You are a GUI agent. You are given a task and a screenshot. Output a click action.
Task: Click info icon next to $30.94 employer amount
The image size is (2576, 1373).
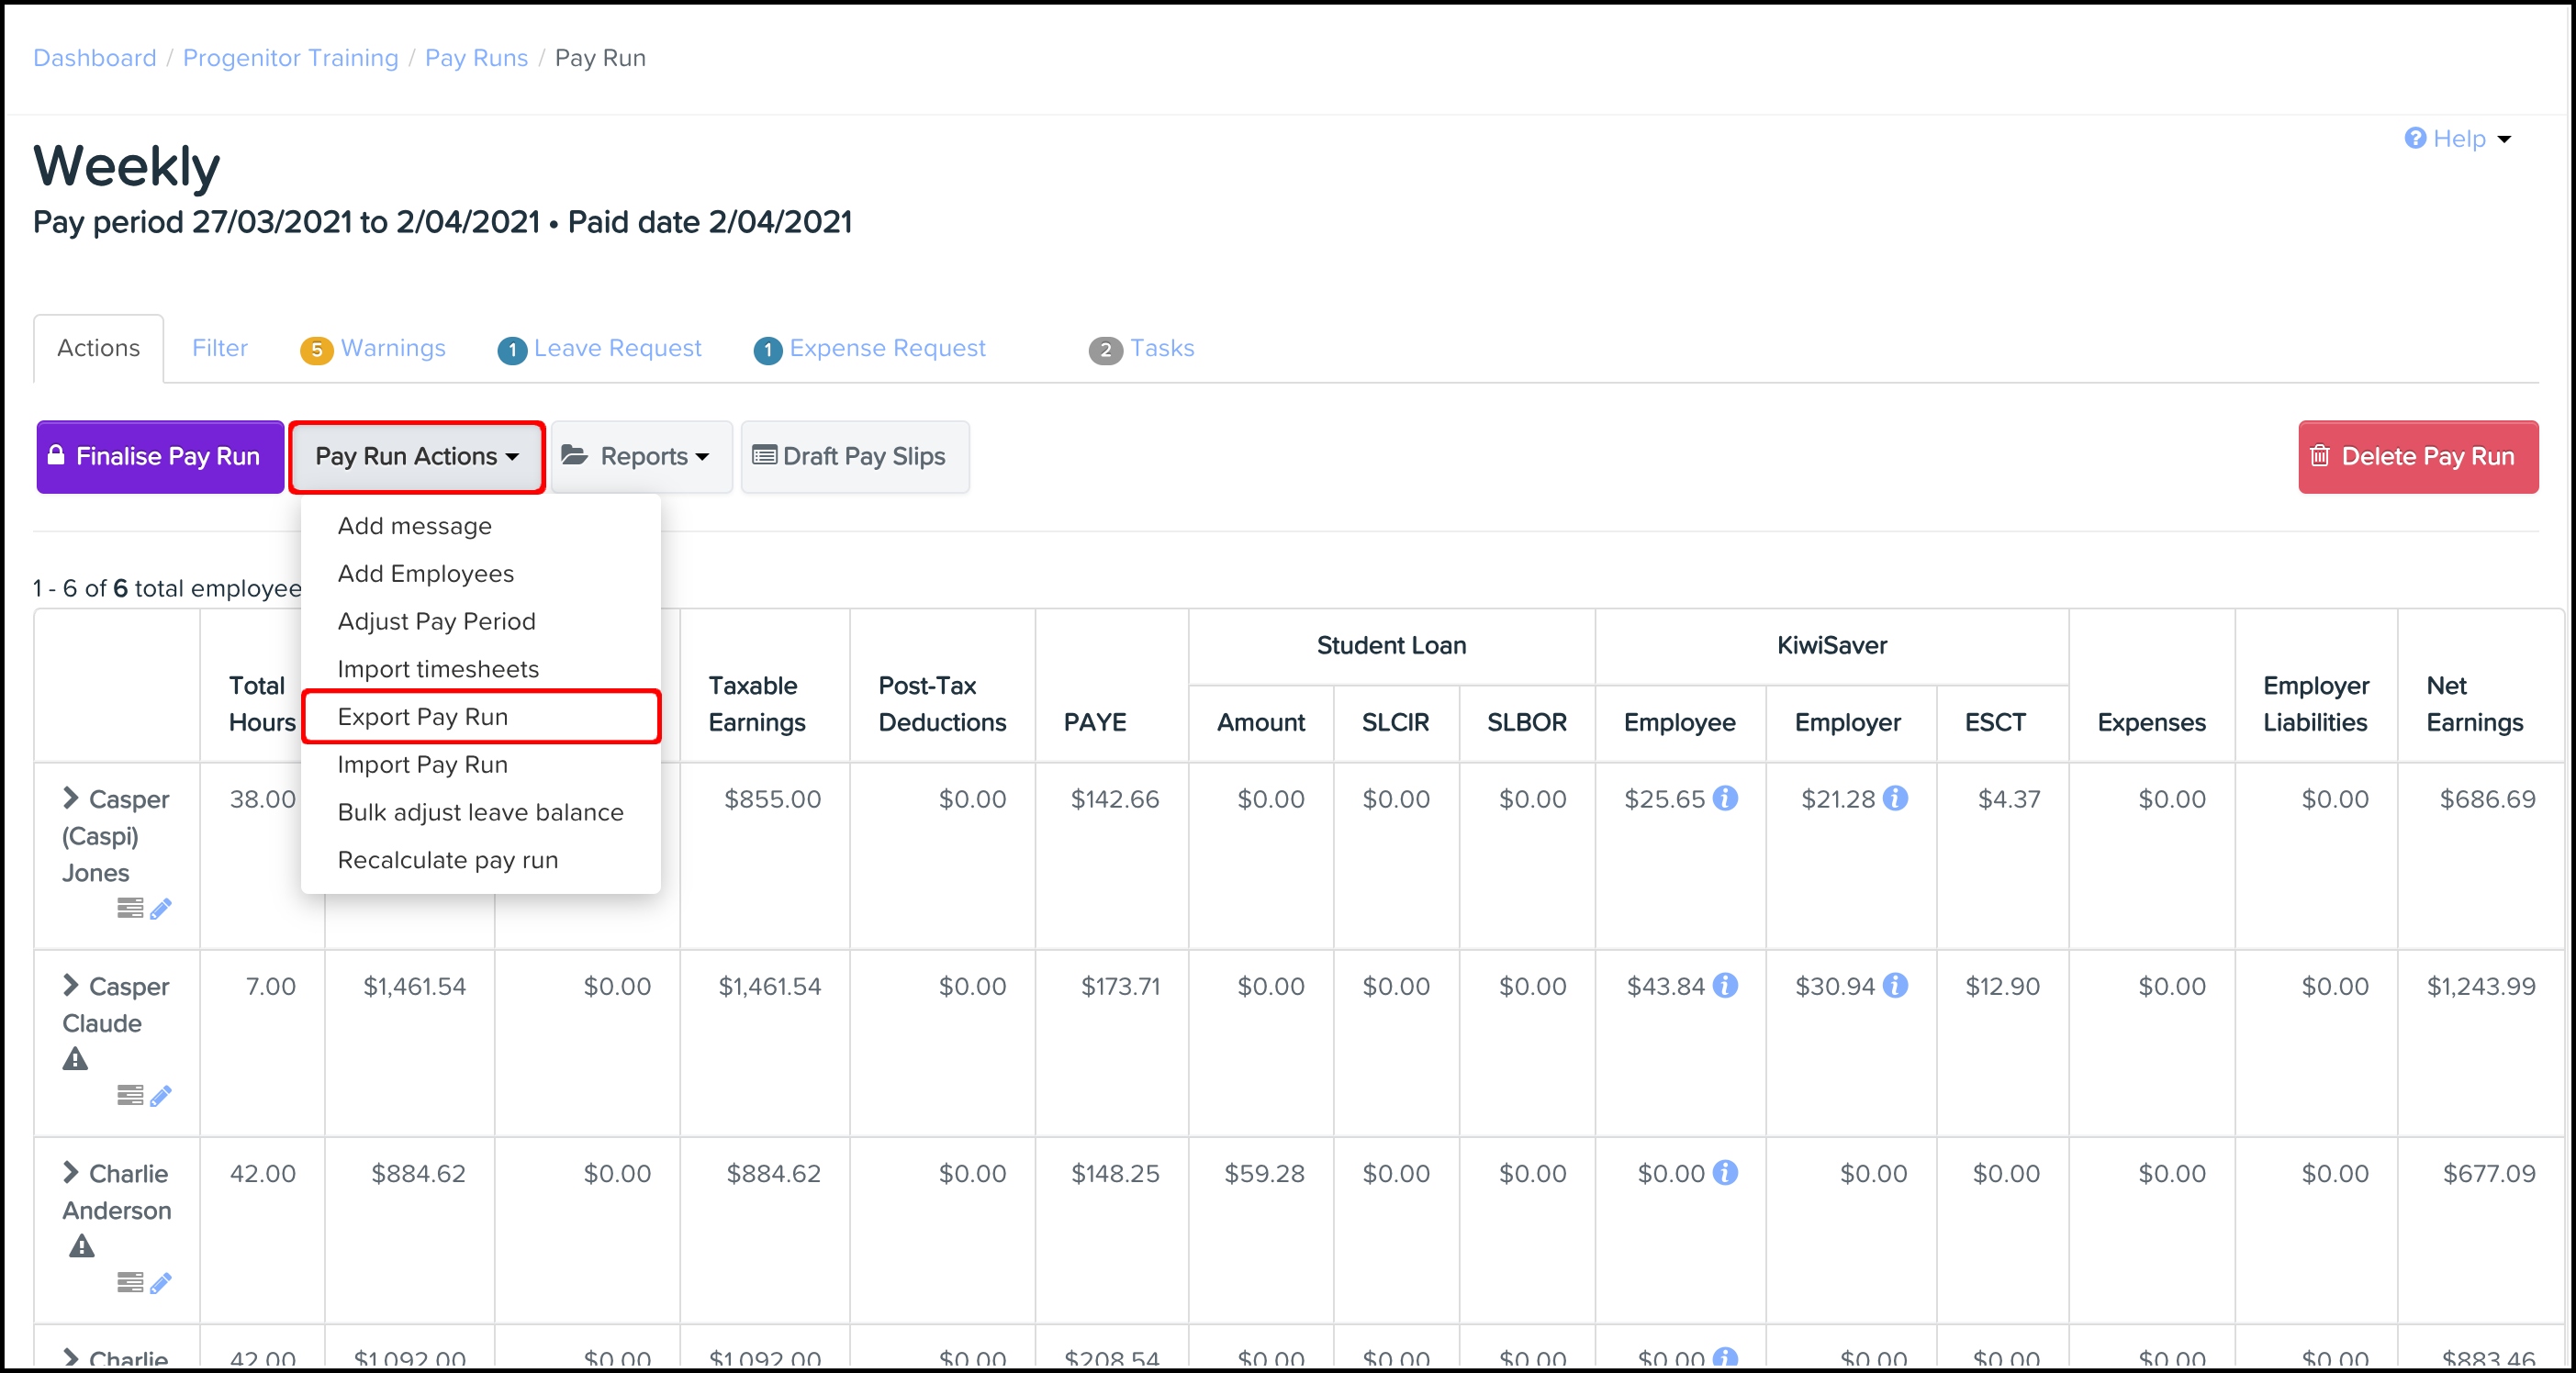tap(1895, 985)
